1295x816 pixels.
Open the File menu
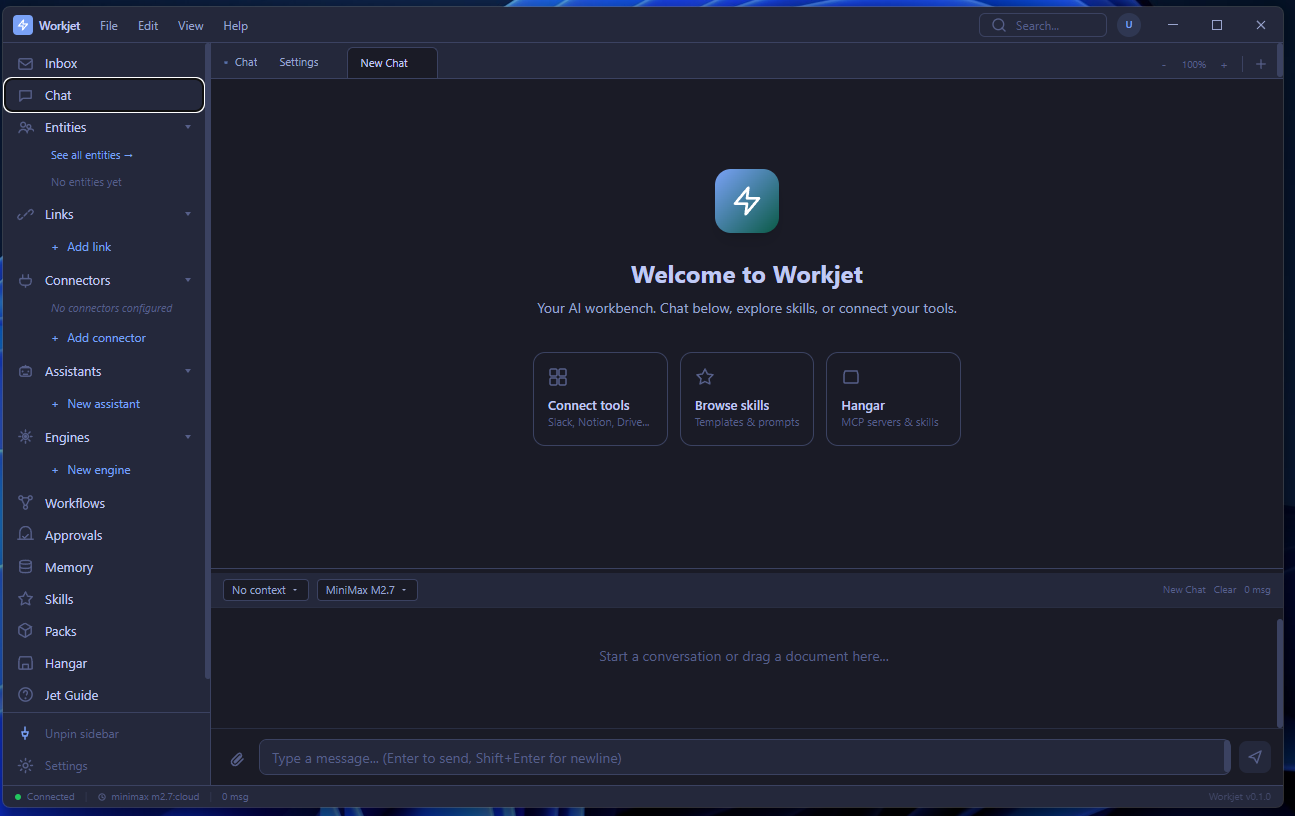coord(108,25)
